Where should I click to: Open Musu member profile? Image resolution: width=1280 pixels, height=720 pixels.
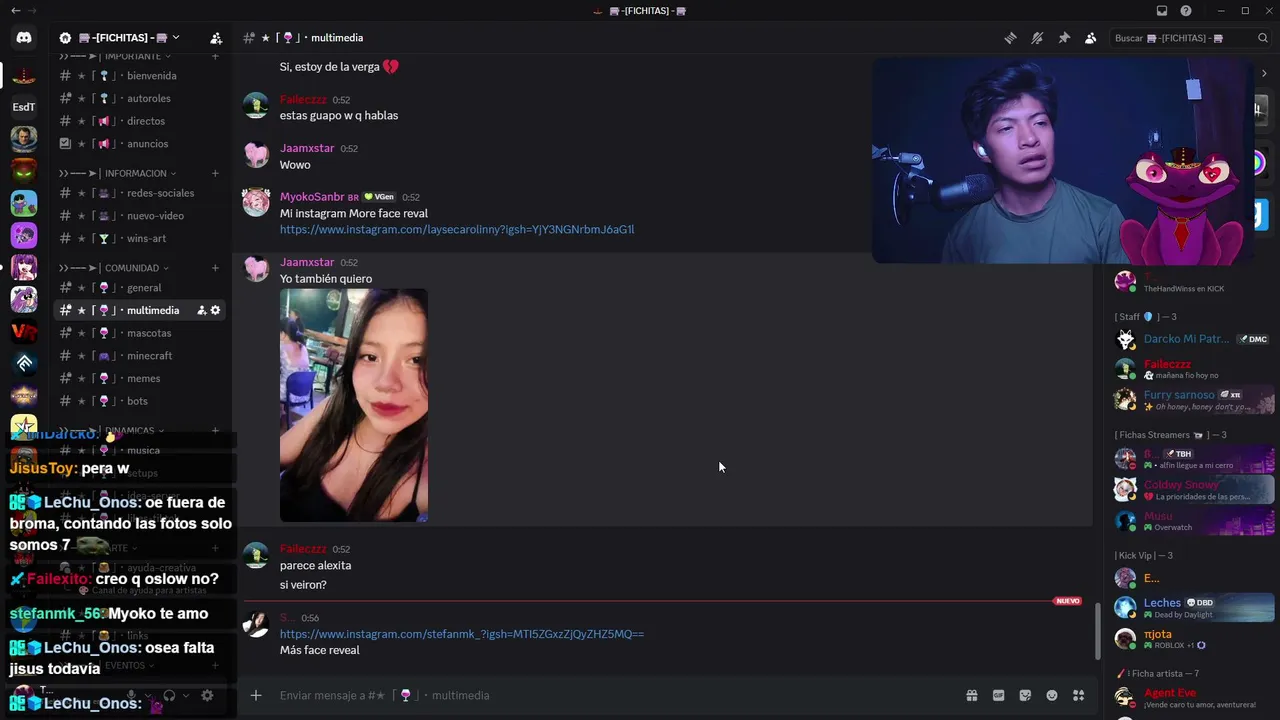click(x=1194, y=520)
